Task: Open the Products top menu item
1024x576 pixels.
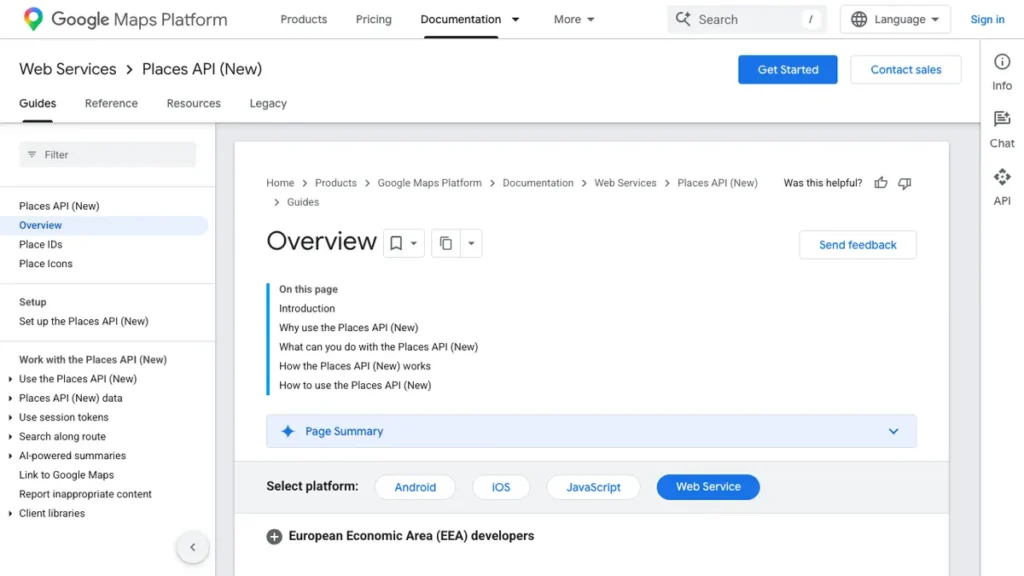Action: (x=304, y=20)
